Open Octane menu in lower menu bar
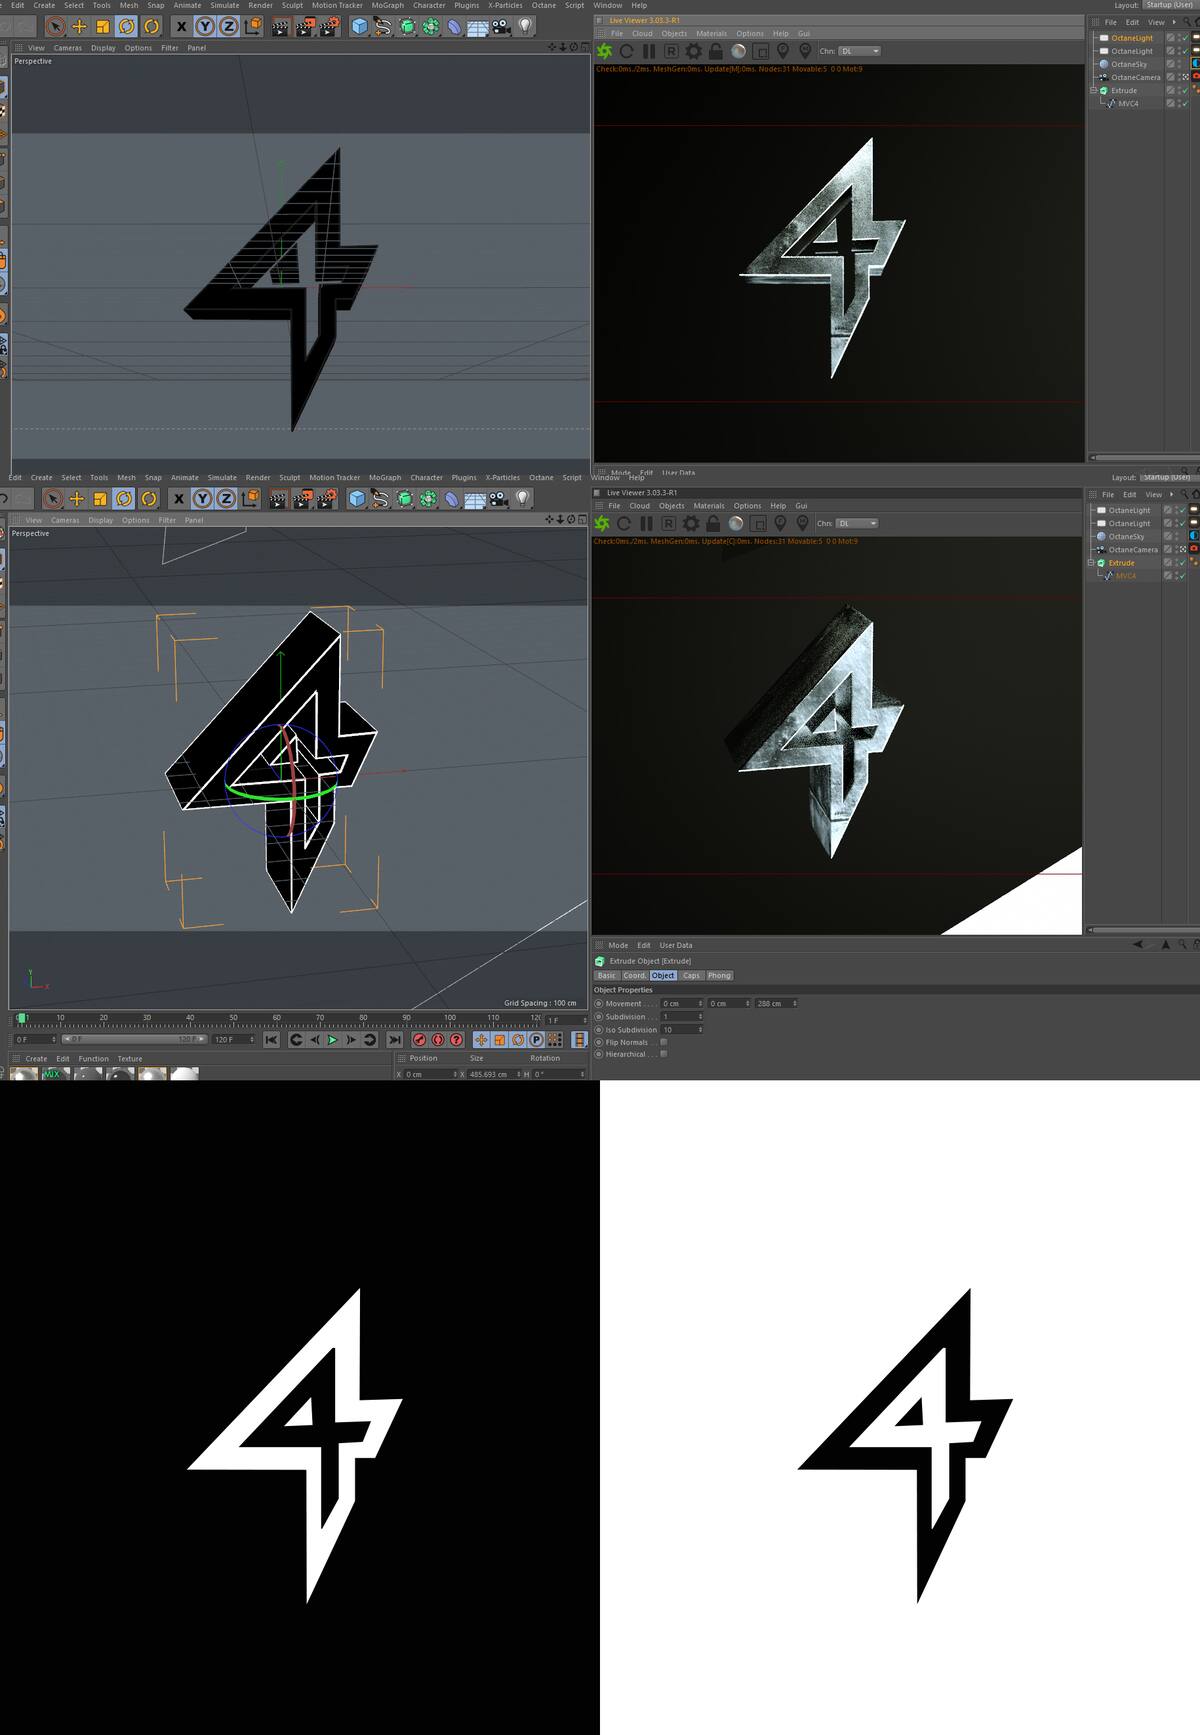1200x1735 pixels. [541, 477]
